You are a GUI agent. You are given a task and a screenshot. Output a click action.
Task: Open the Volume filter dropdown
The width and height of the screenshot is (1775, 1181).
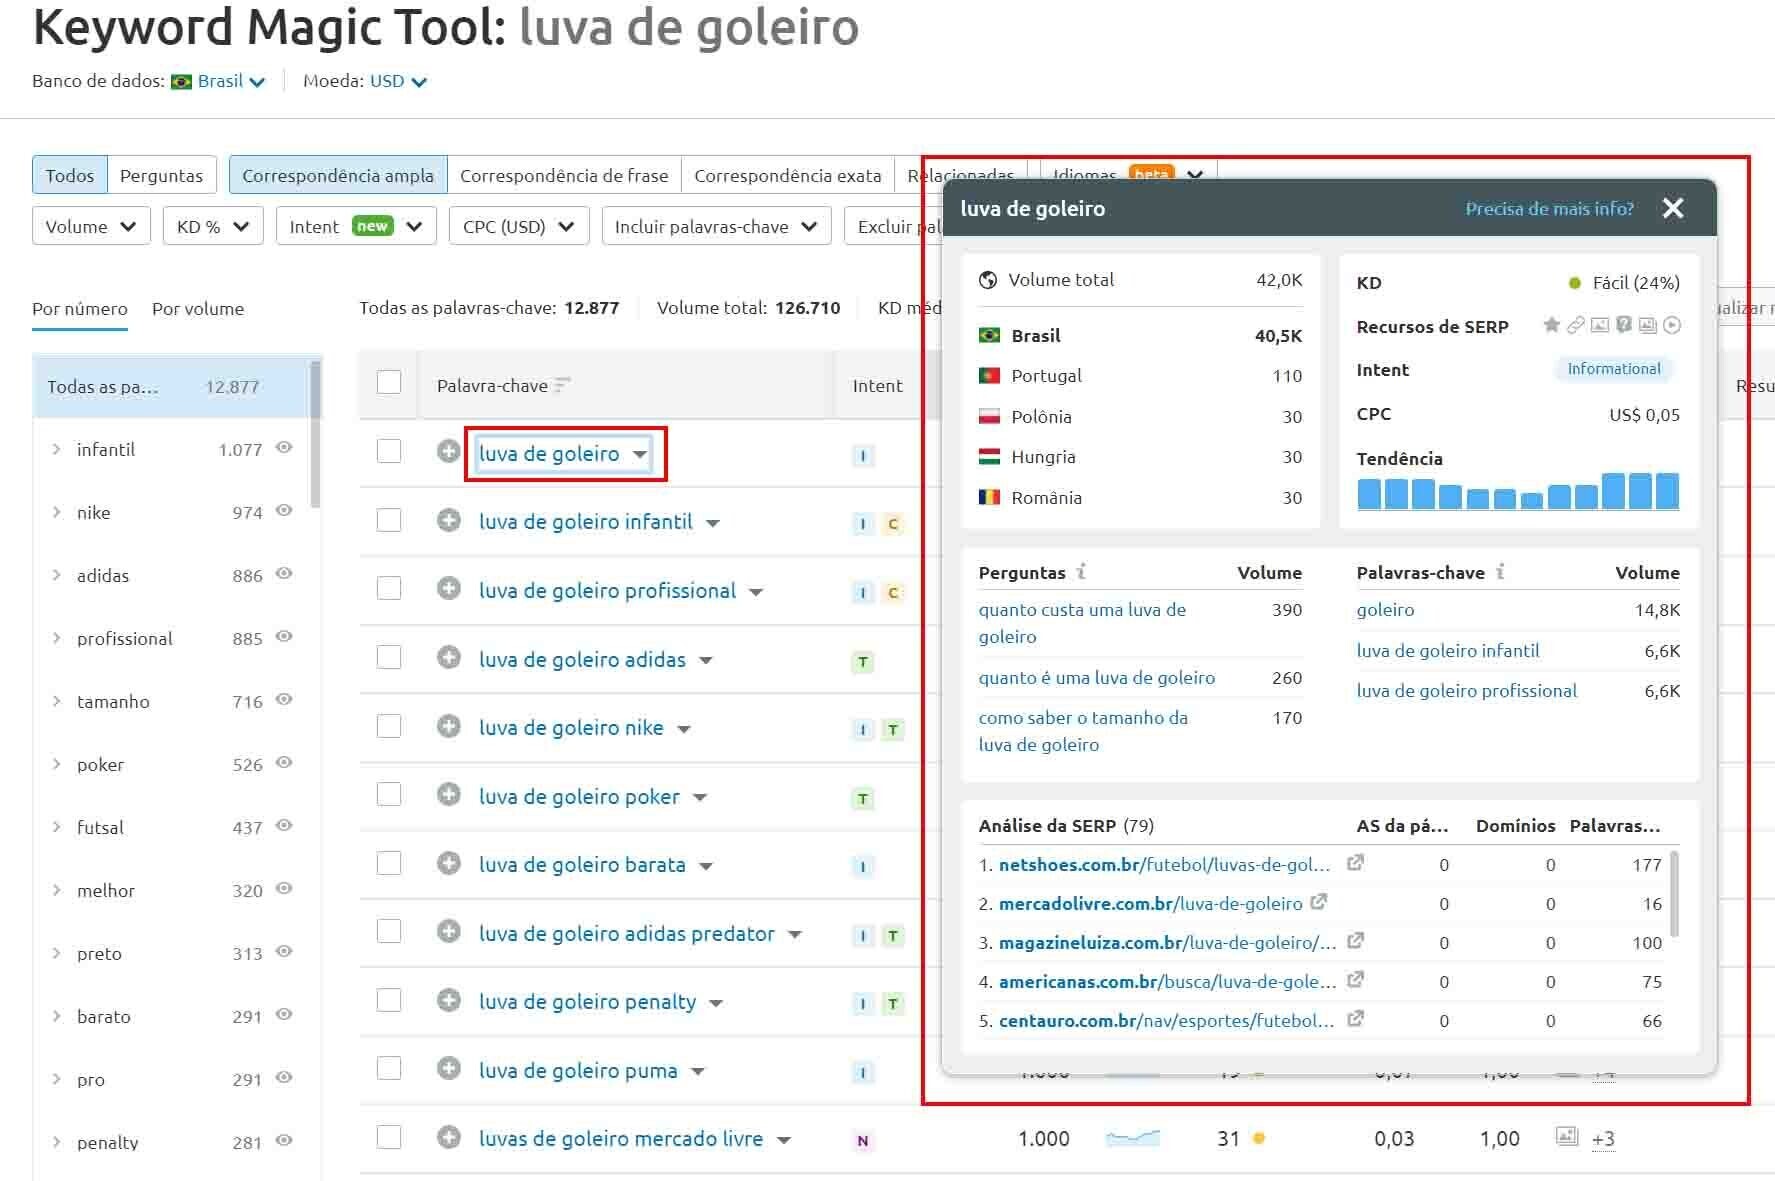91,226
